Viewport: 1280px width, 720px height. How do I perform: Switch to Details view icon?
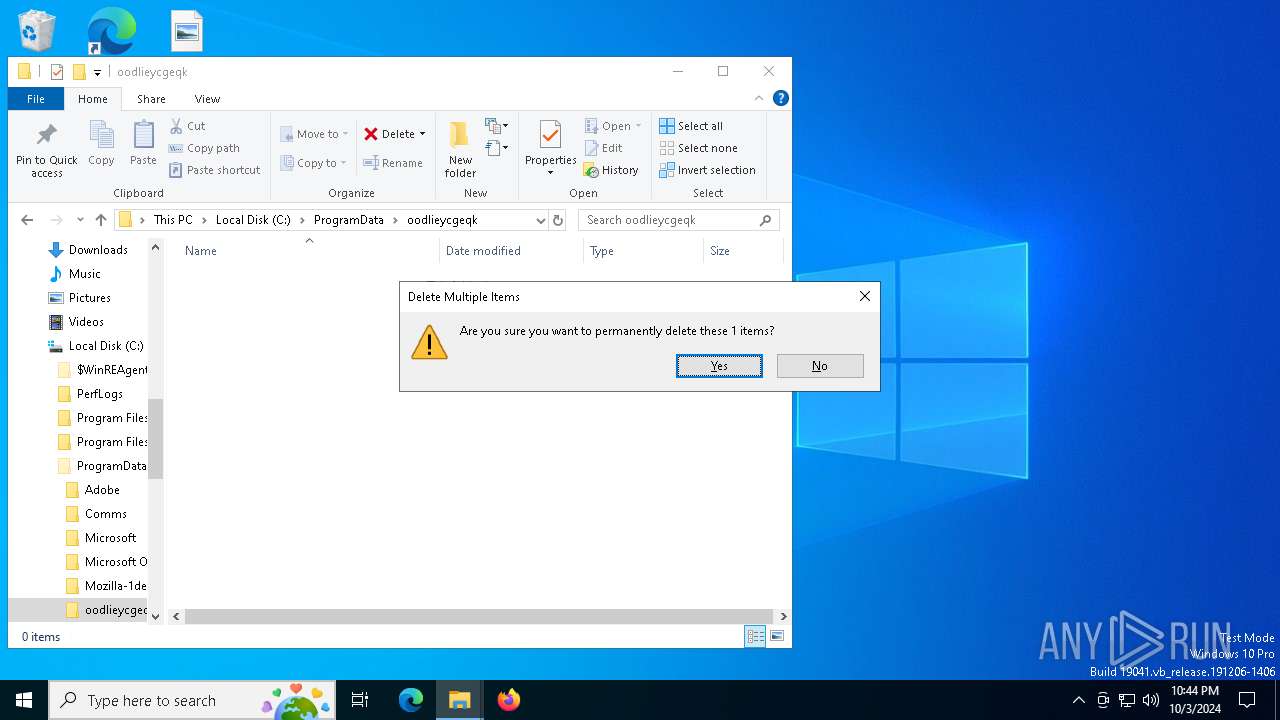point(755,636)
